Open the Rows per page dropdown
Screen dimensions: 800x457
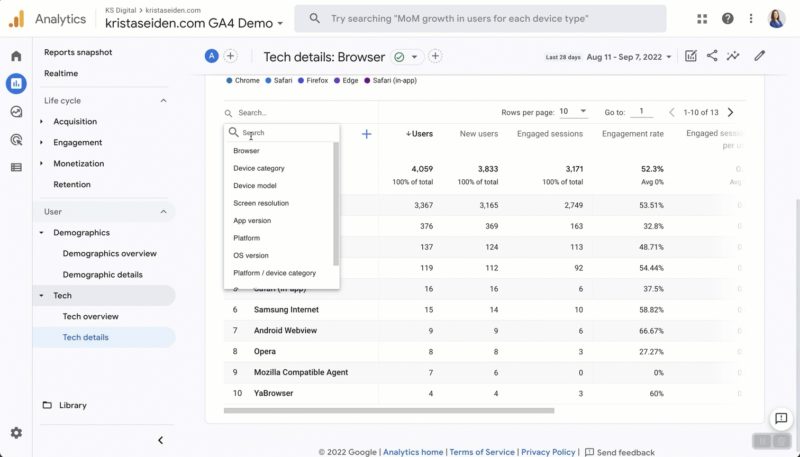pyautogui.click(x=572, y=112)
